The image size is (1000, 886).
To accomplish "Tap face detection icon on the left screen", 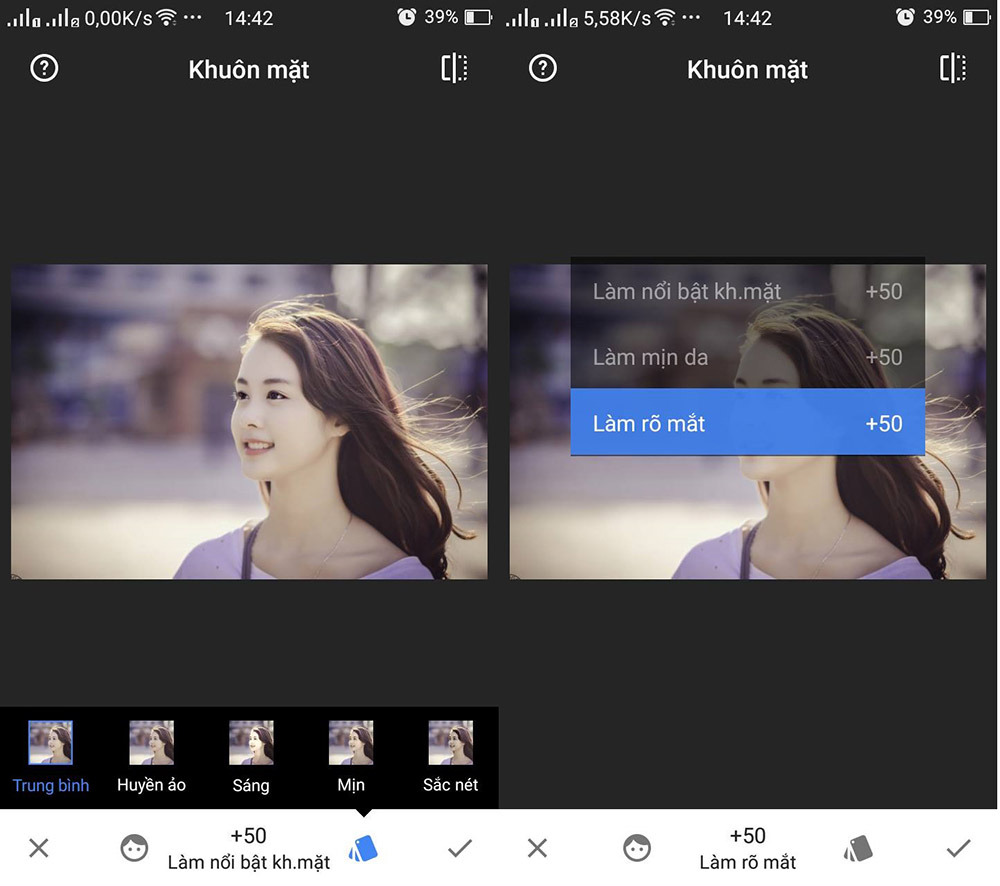I will coord(134,848).
